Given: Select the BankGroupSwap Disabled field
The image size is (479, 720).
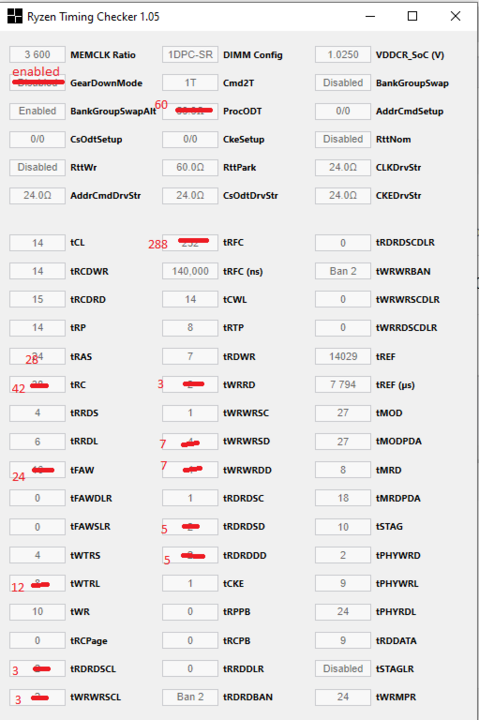Looking at the screenshot, I should click(343, 83).
